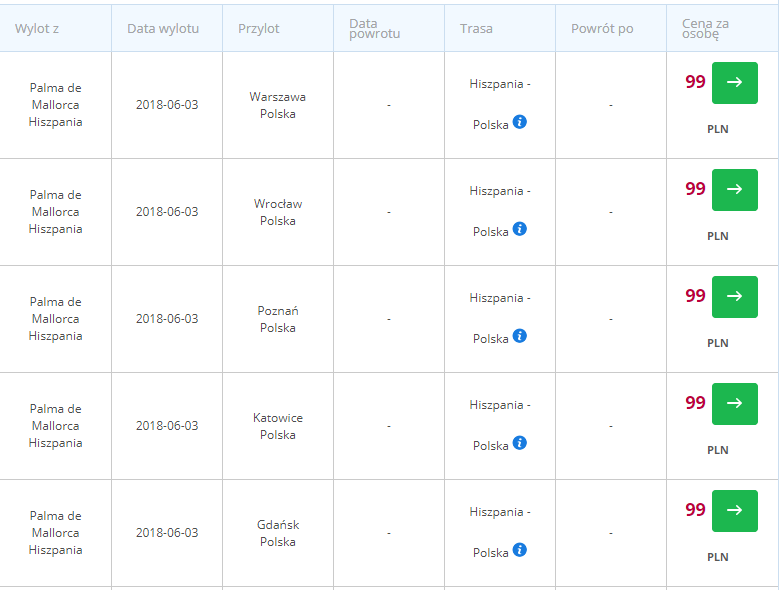This screenshot has width=782, height=590.
Task: Click the 99 price in Gdańsk row
Action: click(695, 510)
